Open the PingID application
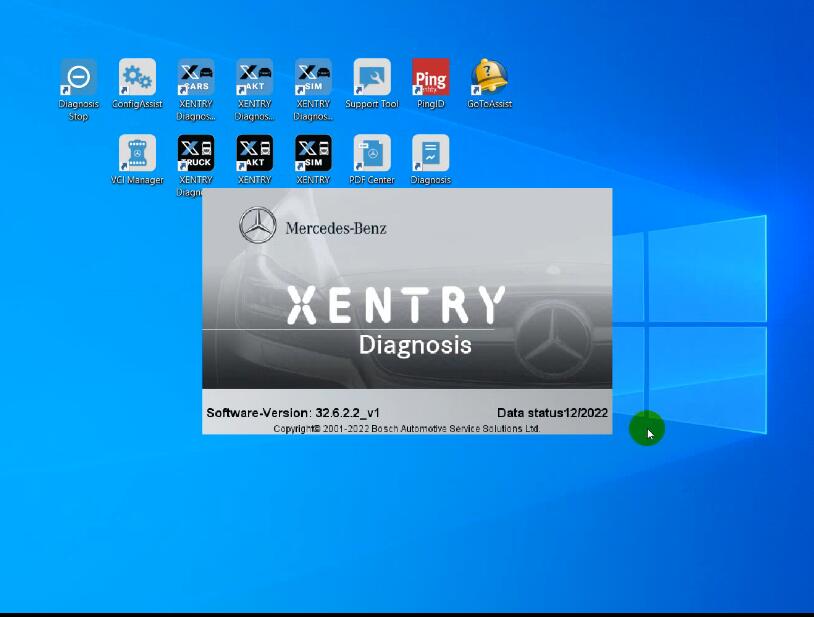This screenshot has width=814, height=617. pos(430,73)
